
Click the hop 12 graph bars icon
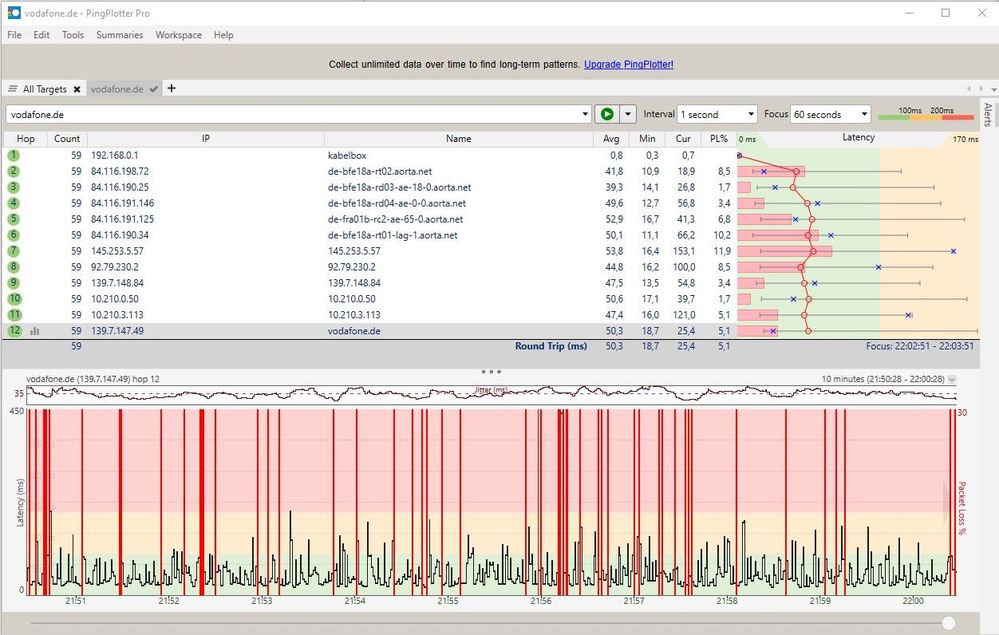coord(35,331)
